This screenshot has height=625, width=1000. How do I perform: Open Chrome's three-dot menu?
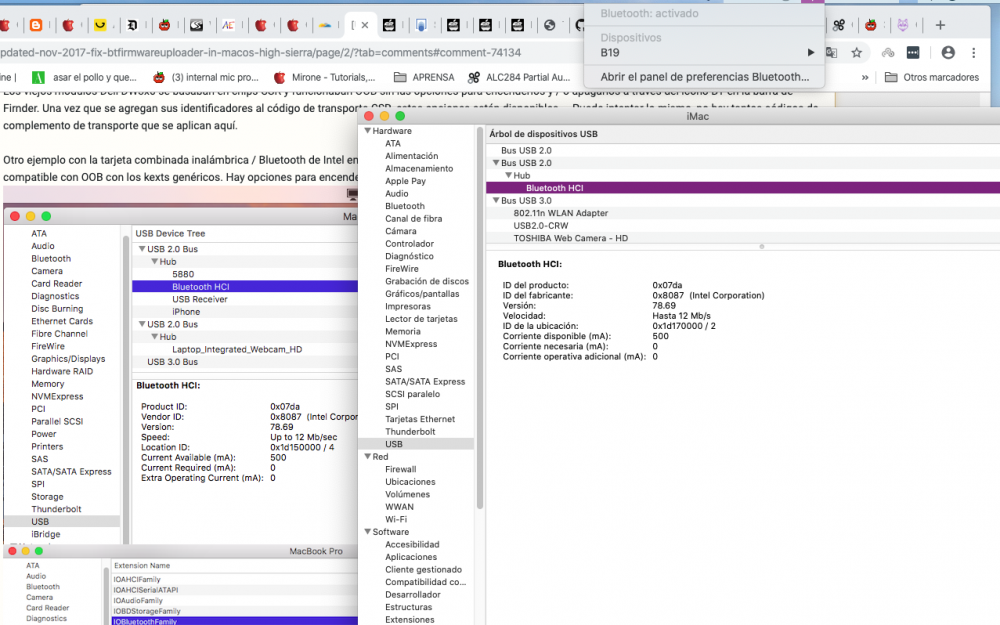click(x=974, y=53)
